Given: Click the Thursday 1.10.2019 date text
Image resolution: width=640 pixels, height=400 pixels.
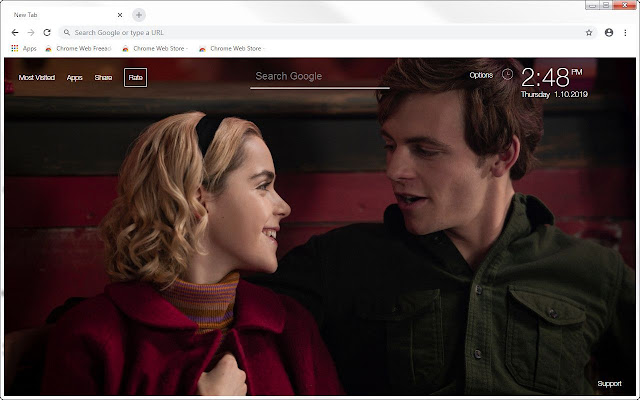Looking at the screenshot, I should (554, 94).
